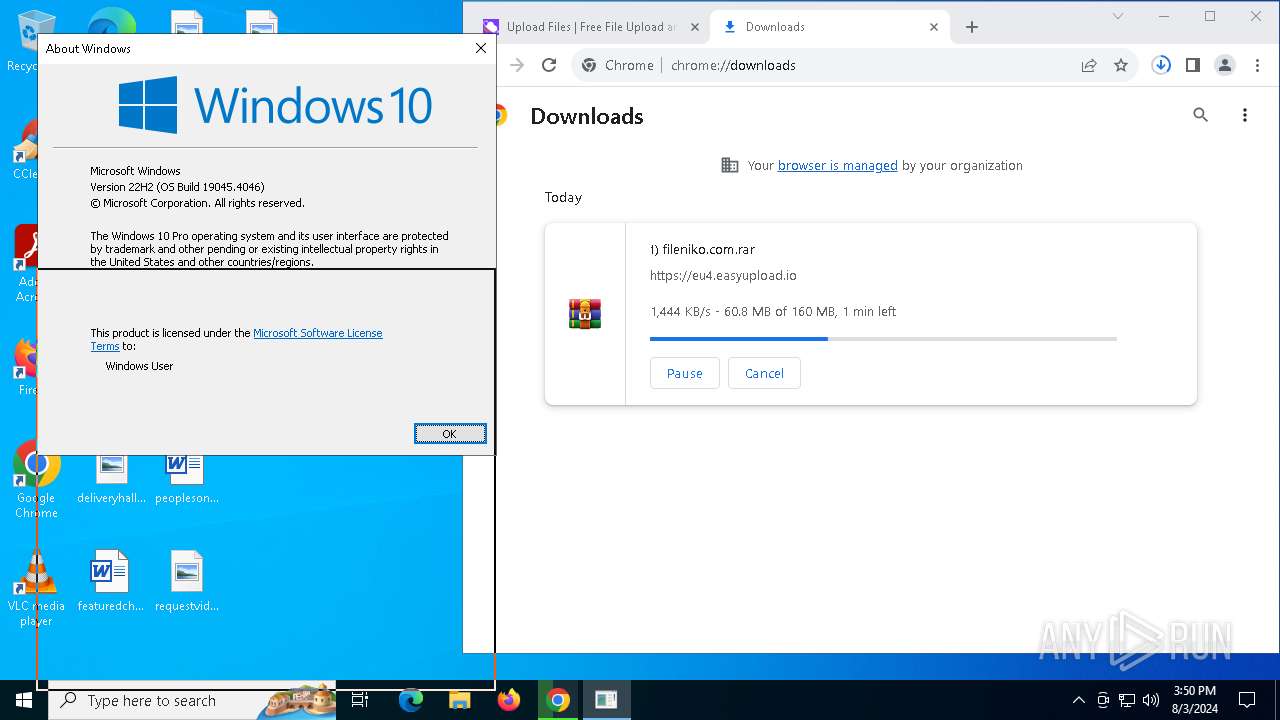The height and width of the screenshot is (720, 1280).
Task: Select the deliveryhall... image file
Action: [111, 480]
